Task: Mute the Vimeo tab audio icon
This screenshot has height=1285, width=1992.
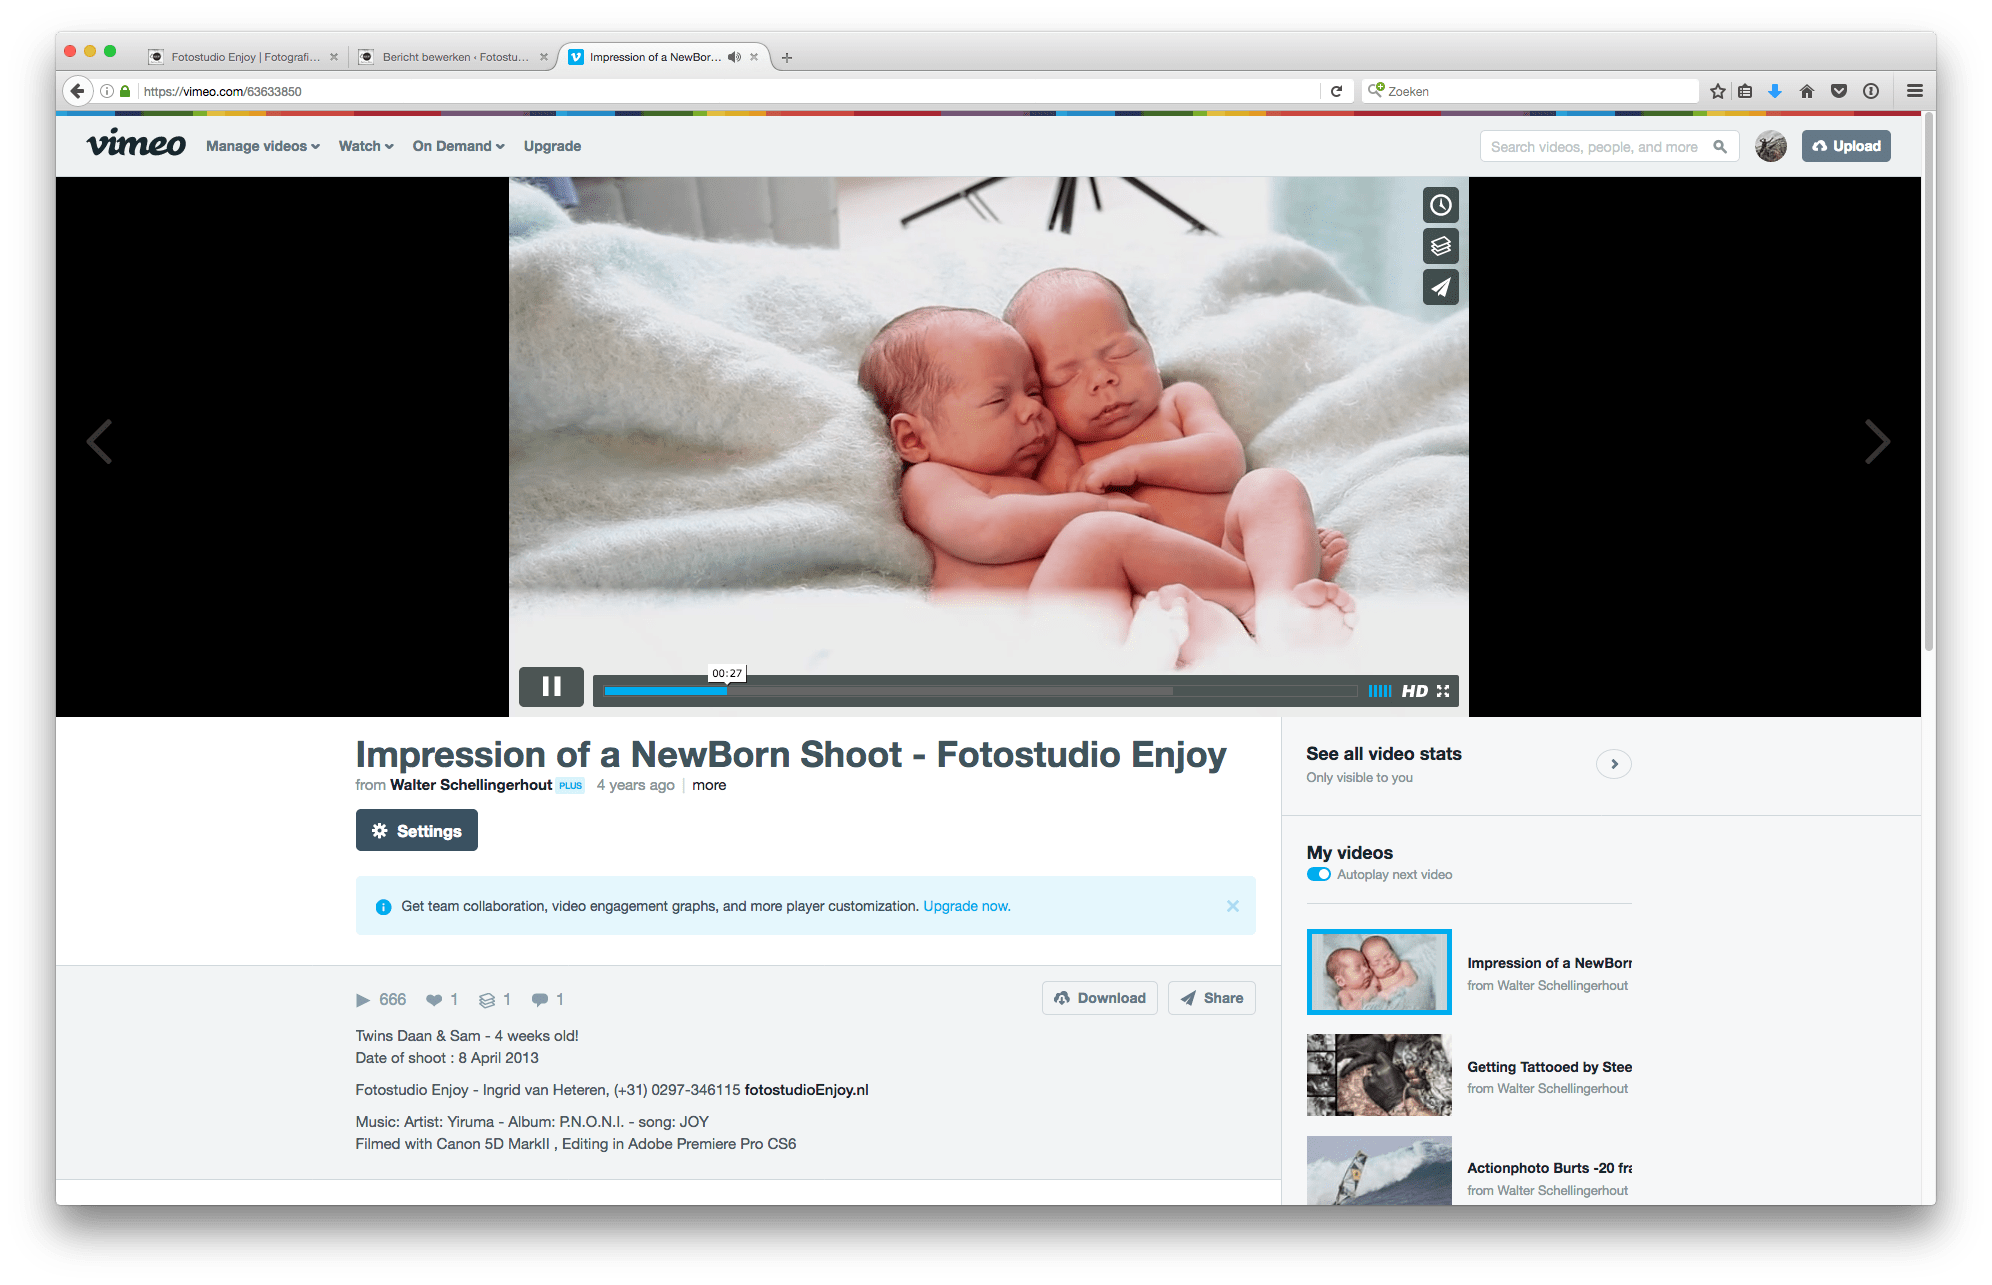Action: 734,57
